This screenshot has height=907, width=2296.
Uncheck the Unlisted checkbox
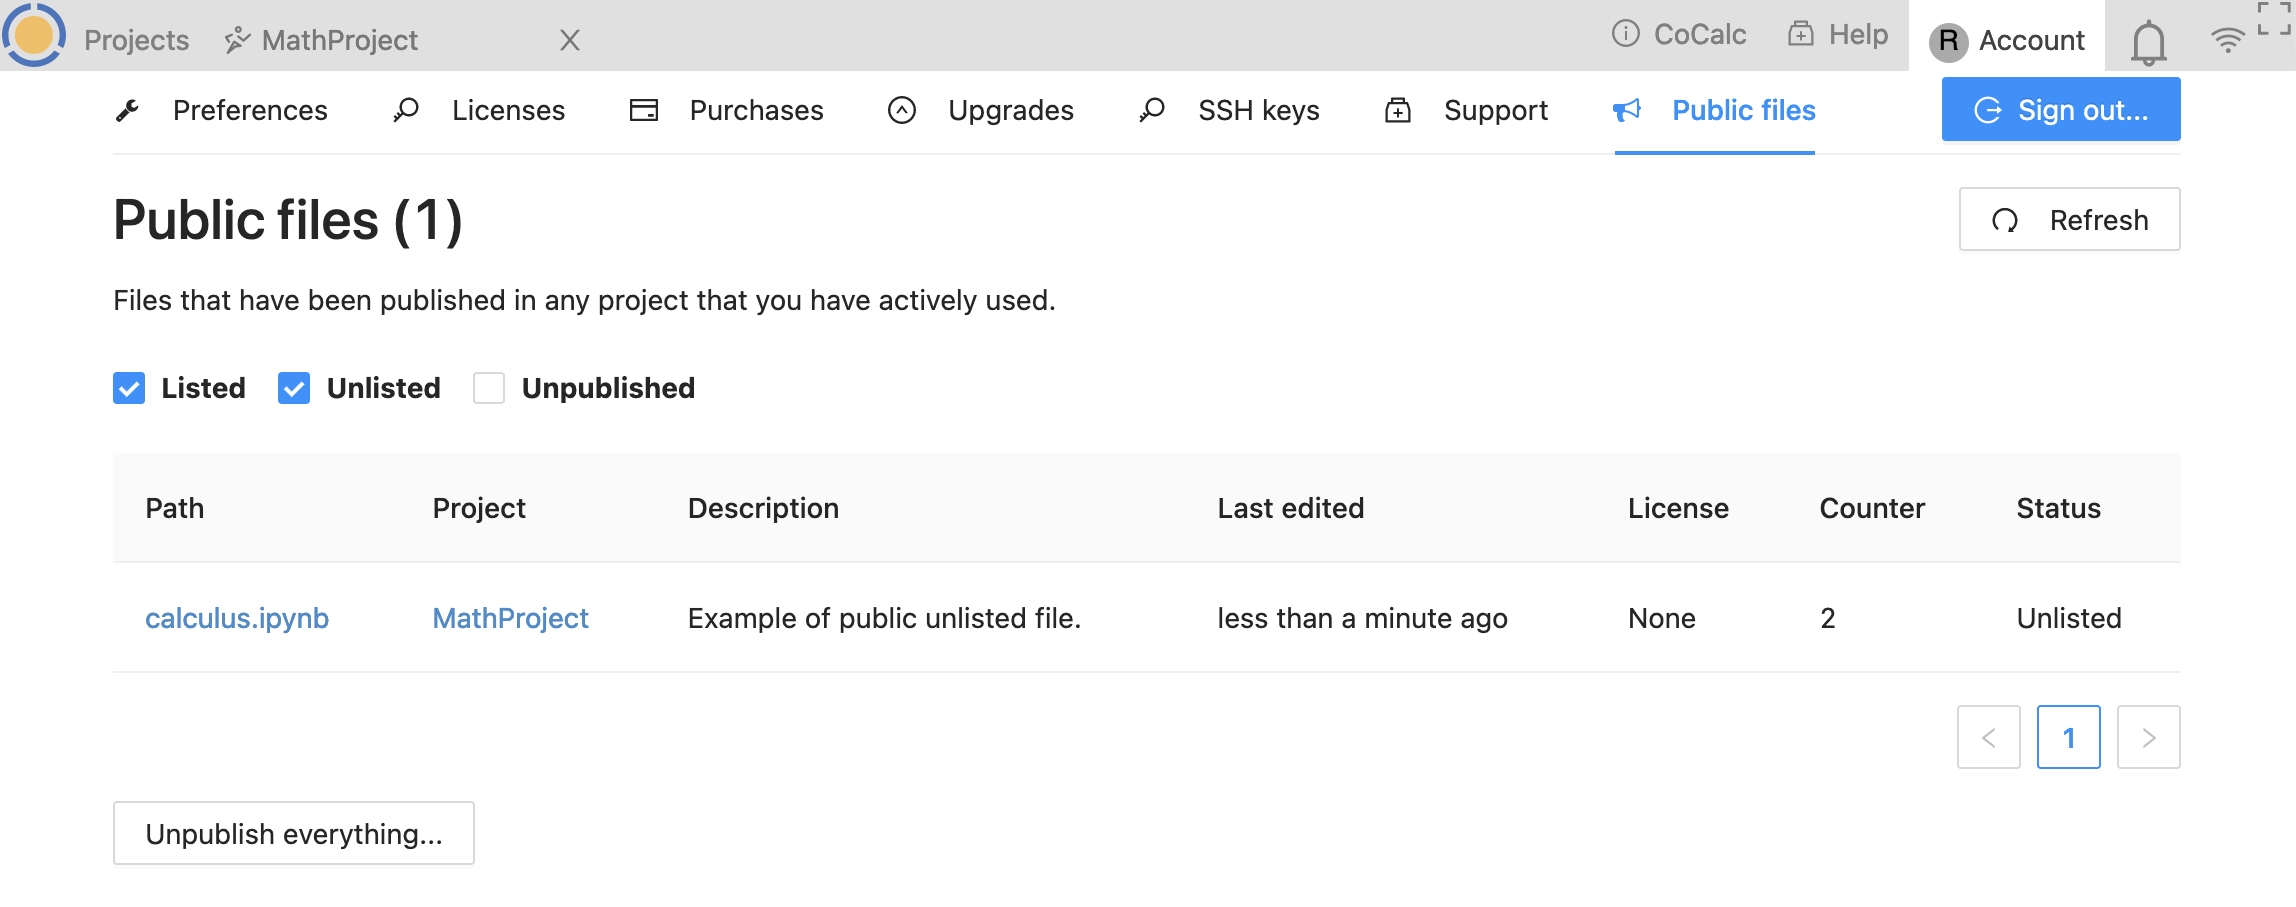294,388
